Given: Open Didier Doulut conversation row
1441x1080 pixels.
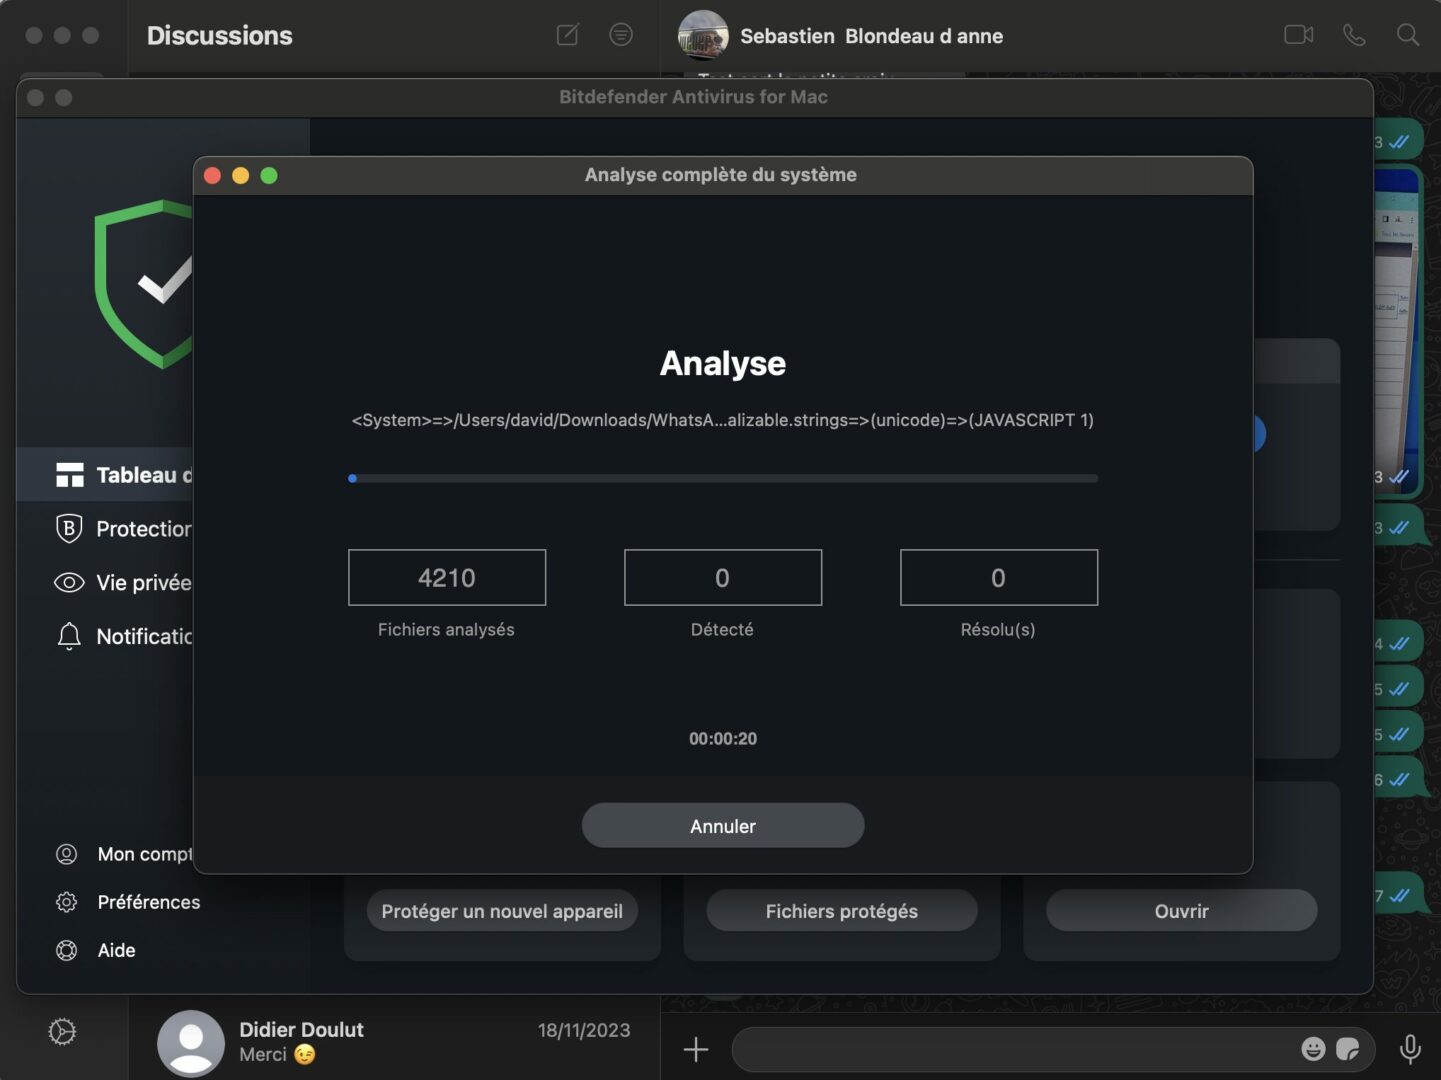Looking at the screenshot, I should click(394, 1042).
